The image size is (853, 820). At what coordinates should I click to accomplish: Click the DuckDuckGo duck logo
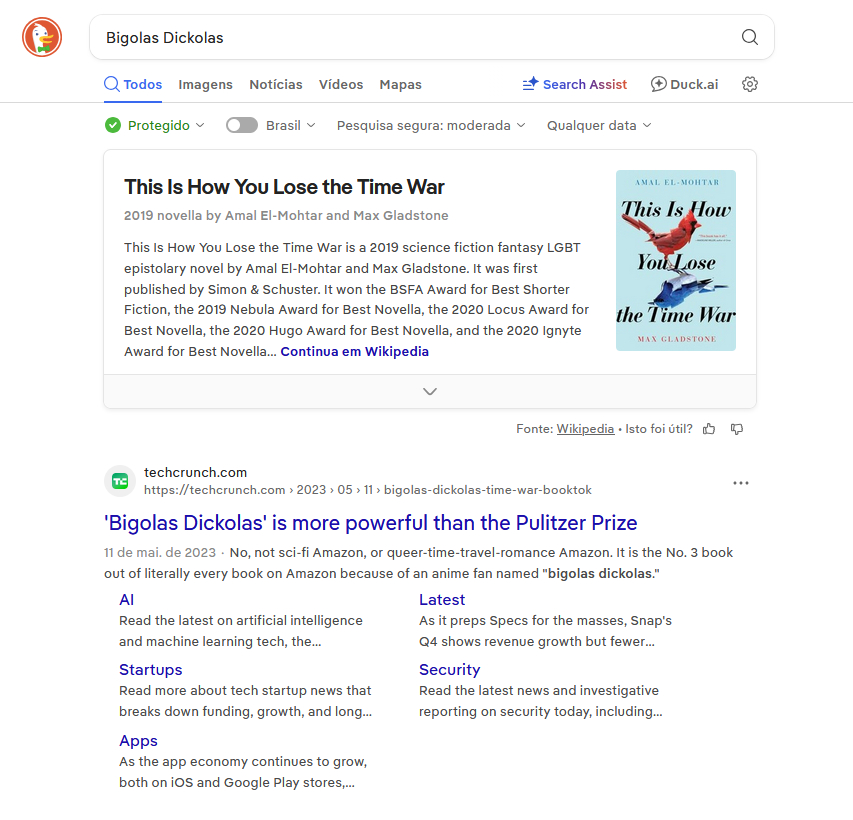pos(42,38)
